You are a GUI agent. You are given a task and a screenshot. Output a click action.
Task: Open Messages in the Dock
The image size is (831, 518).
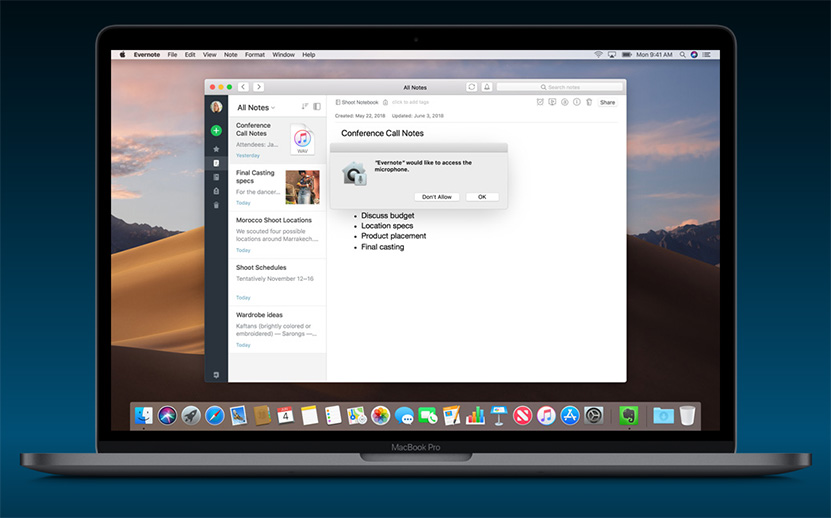(404, 416)
